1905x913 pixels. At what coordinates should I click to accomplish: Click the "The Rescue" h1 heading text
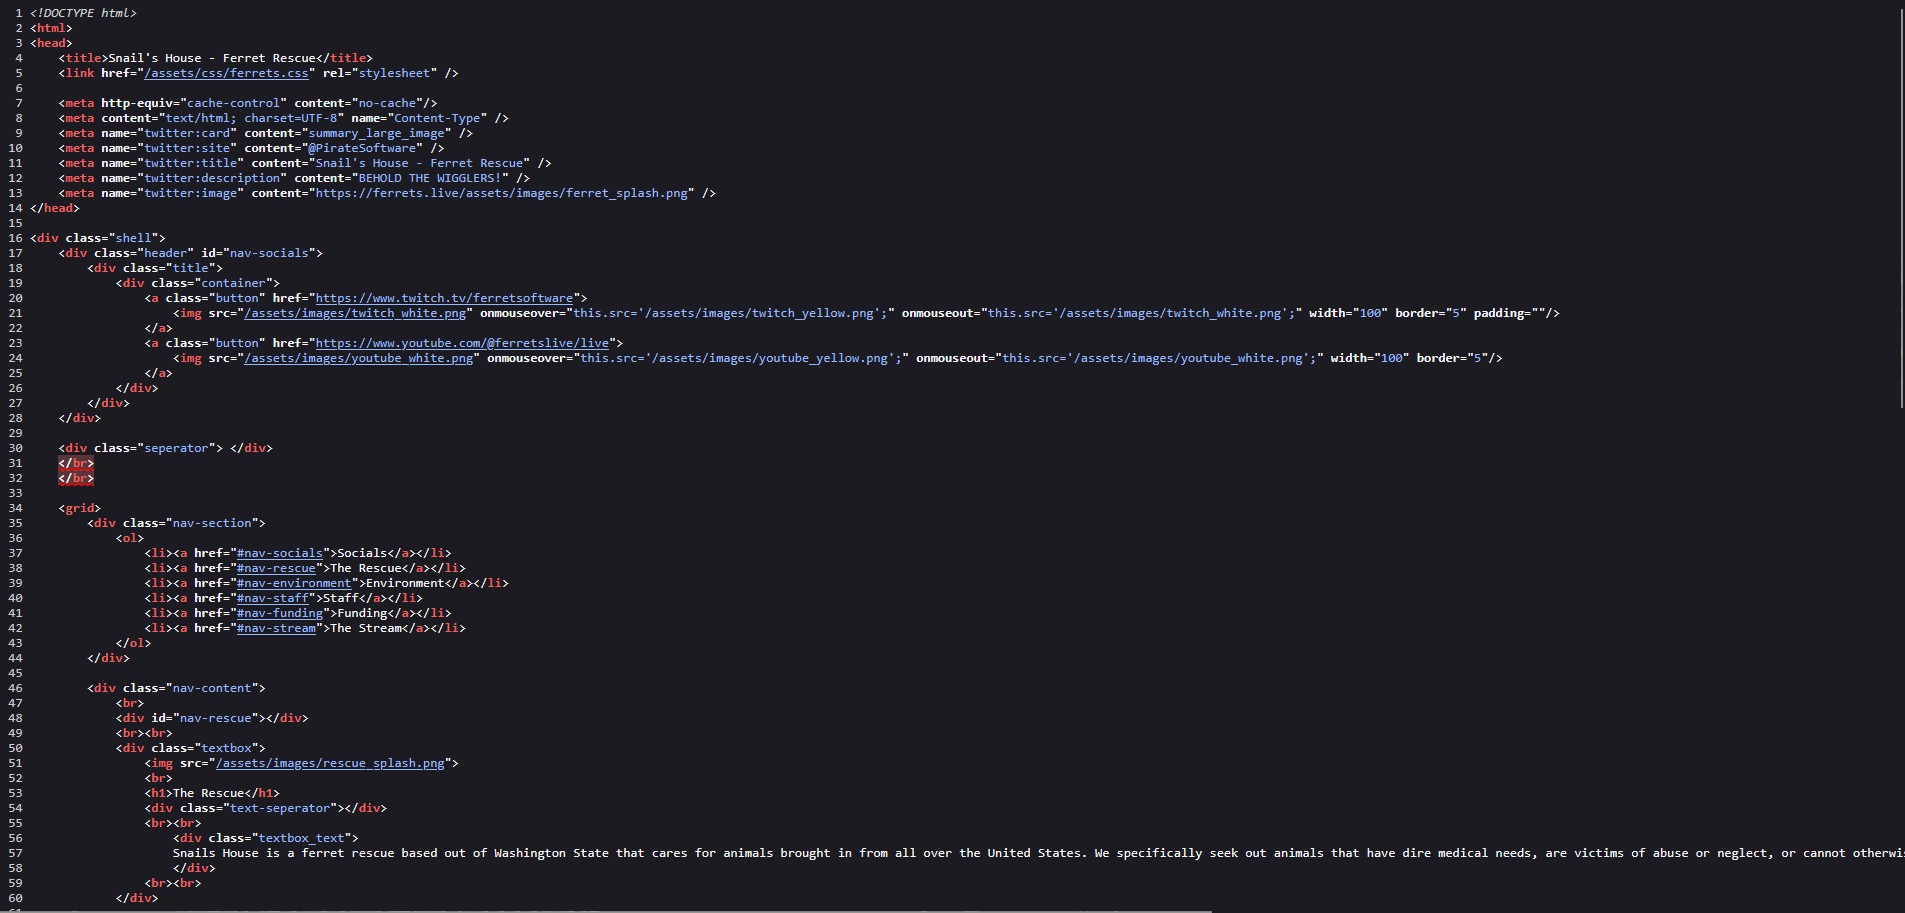[x=208, y=793]
